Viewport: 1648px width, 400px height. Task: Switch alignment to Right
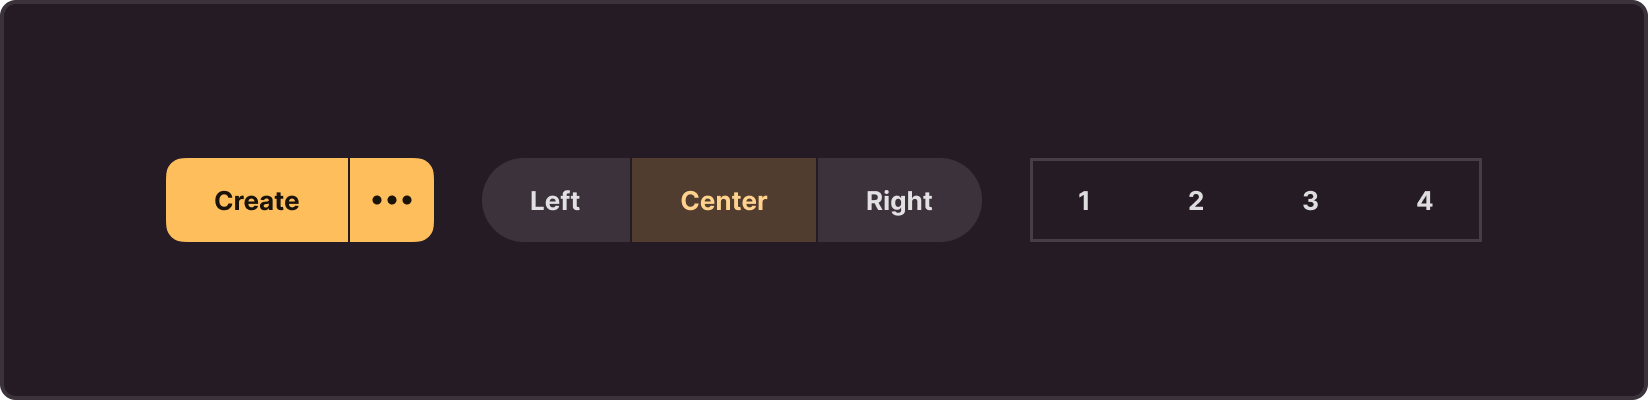pos(900,200)
